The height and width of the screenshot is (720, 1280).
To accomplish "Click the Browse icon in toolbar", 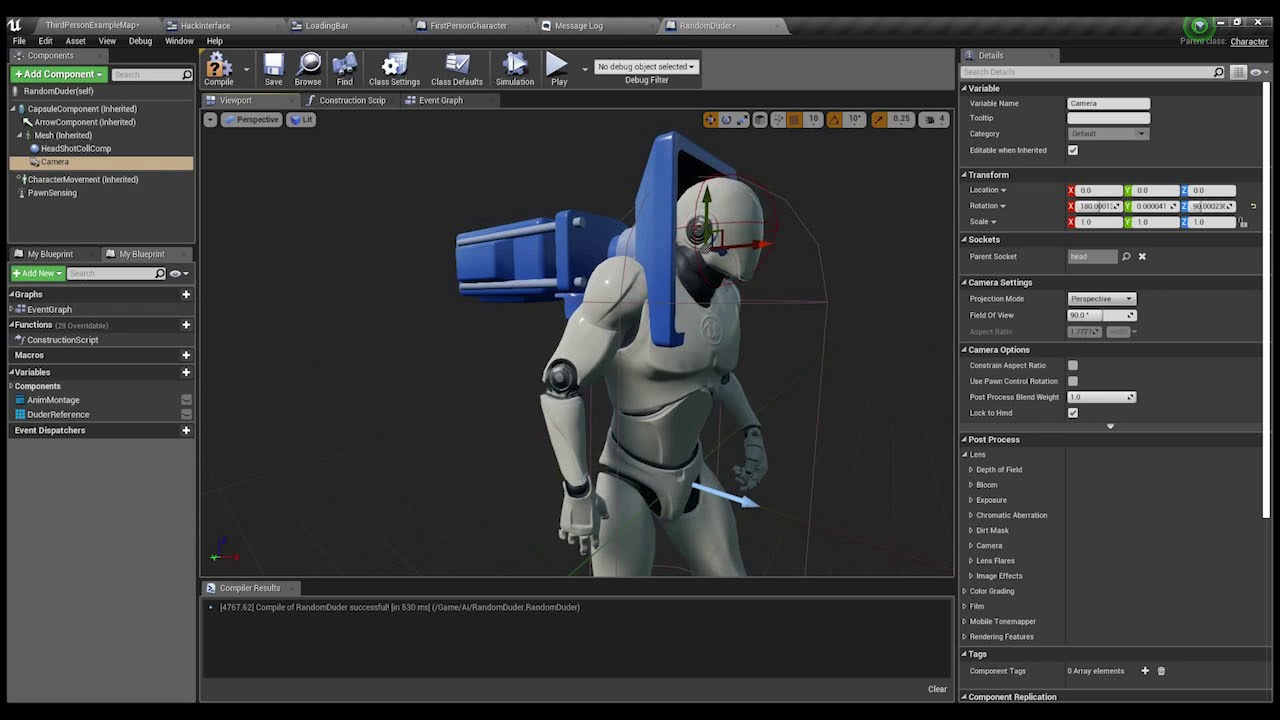I will [308, 68].
